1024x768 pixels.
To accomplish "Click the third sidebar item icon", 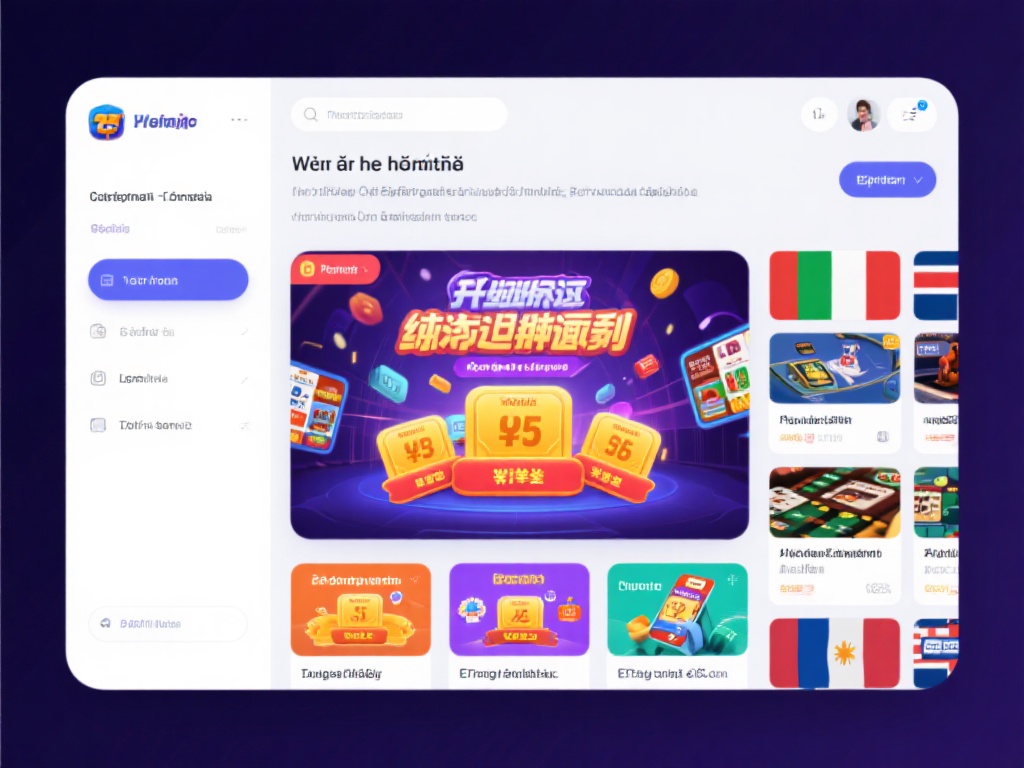I will pyautogui.click(x=98, y=378).
